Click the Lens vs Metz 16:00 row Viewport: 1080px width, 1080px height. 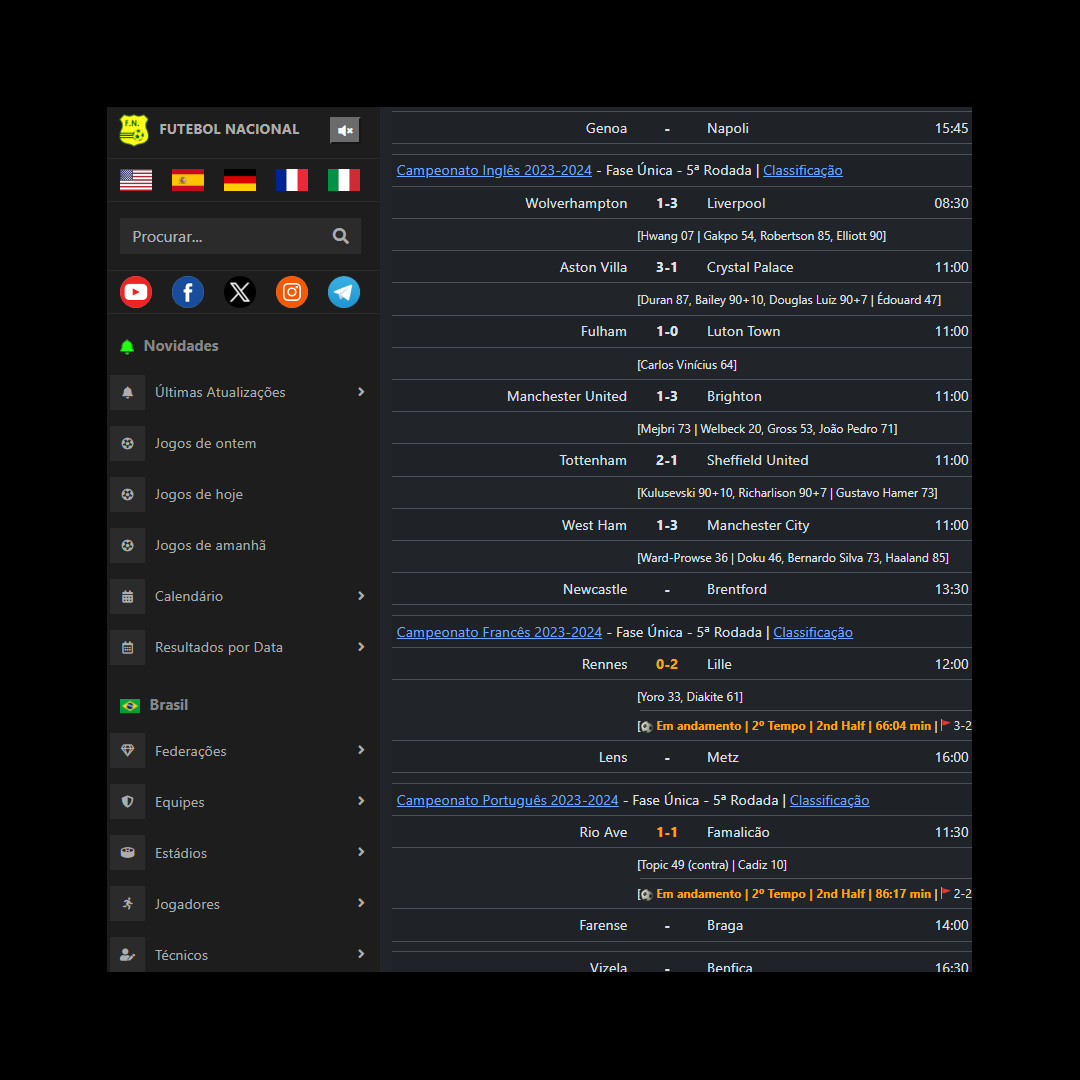tap(681, 757)
